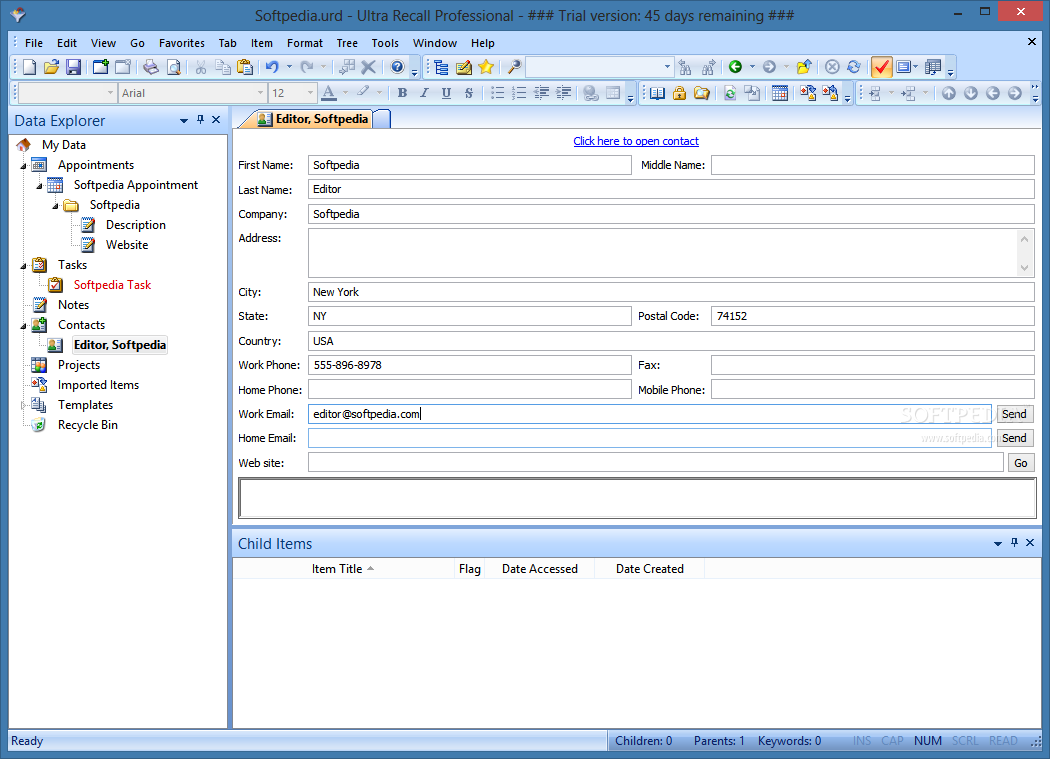Click the Address field scrollbar down arrow
Screen dimensions: 1050x759
[1024, 268]
